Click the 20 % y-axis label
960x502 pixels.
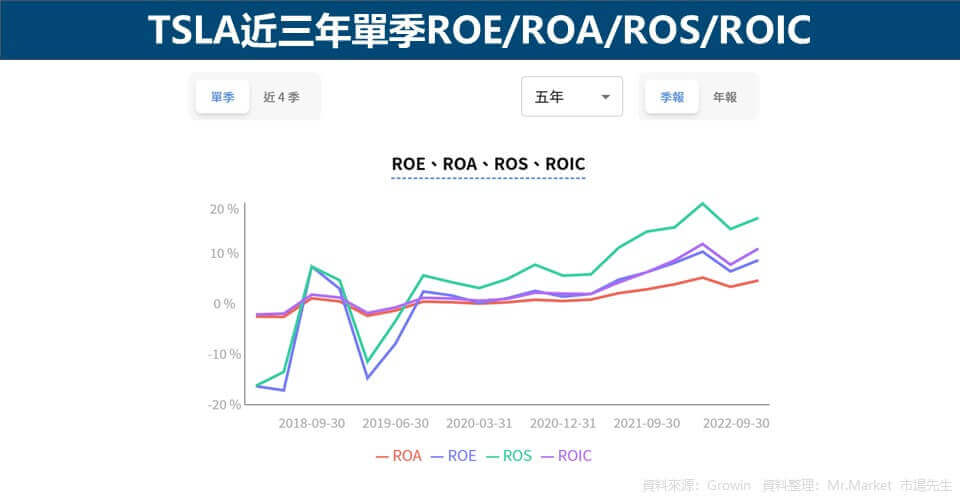point(224,209)
